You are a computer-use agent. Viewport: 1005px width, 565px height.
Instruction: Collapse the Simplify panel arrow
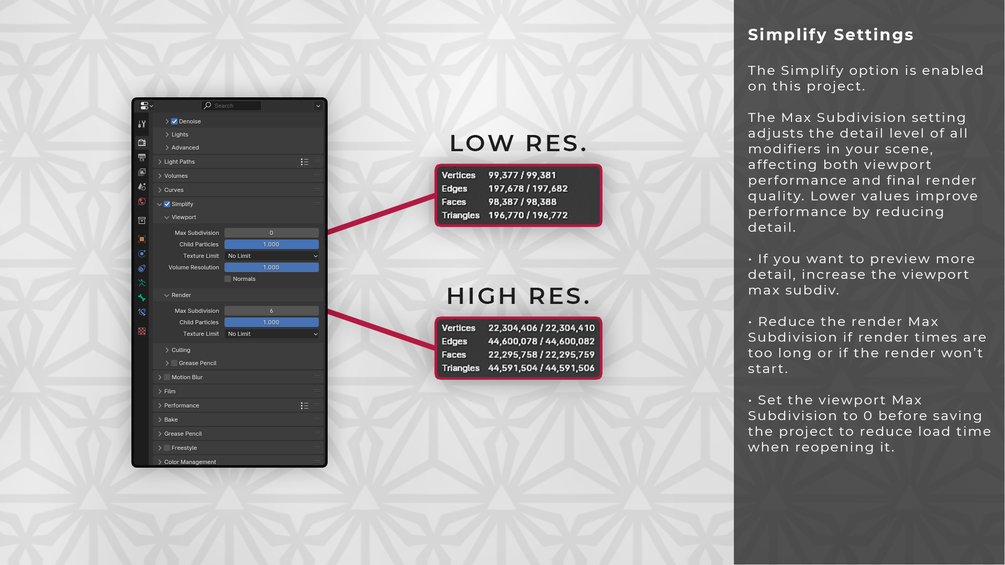[160, 204]
